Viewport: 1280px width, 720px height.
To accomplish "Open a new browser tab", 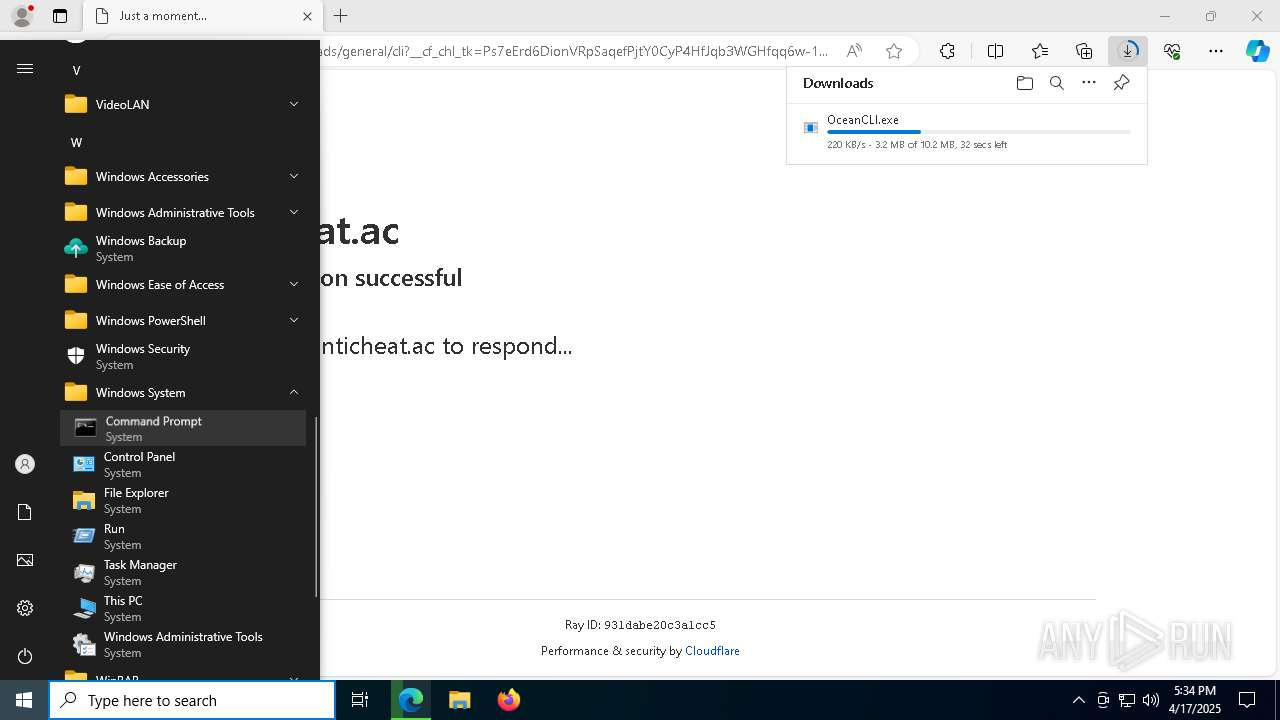I will click(340, 16).
